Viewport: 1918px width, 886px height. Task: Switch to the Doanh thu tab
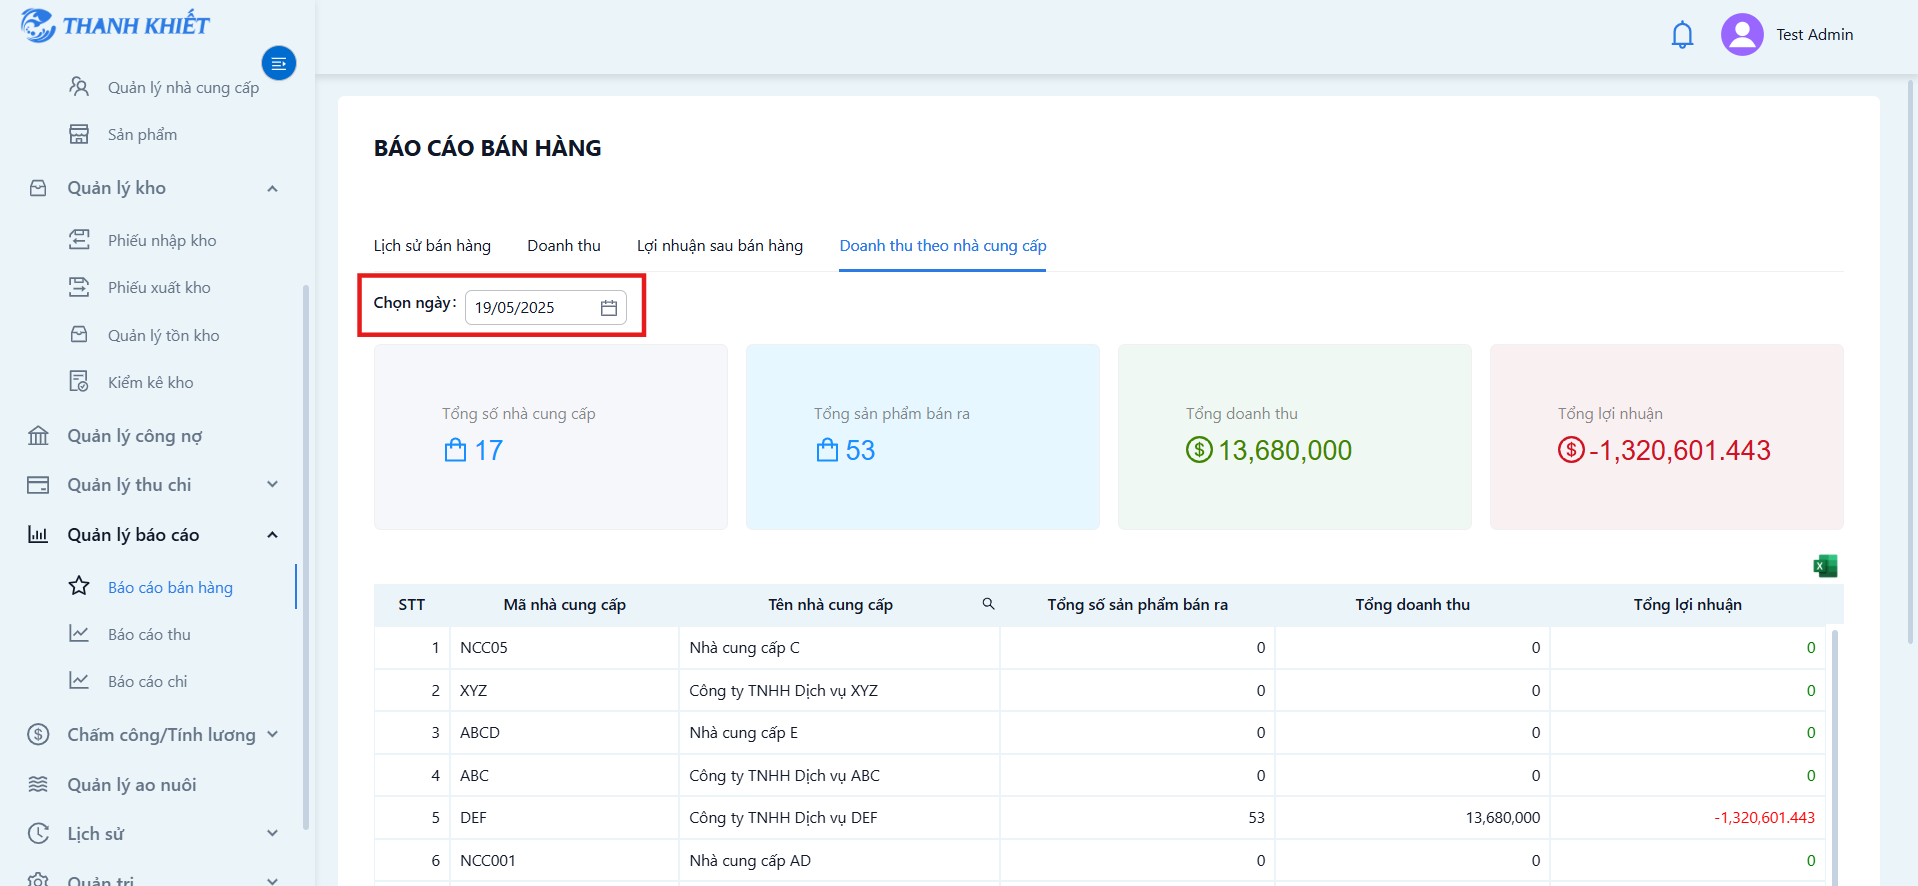click(564, 246)
